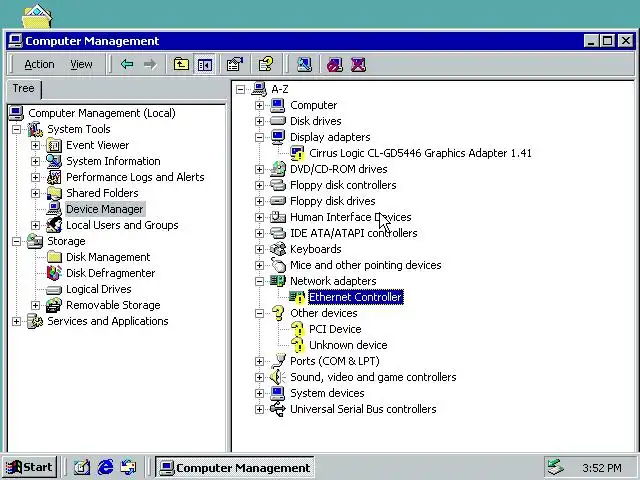The height and width of the screenshot is (480, 640).
Task: Click the Up one level folder icon
Action: (181, 64)
